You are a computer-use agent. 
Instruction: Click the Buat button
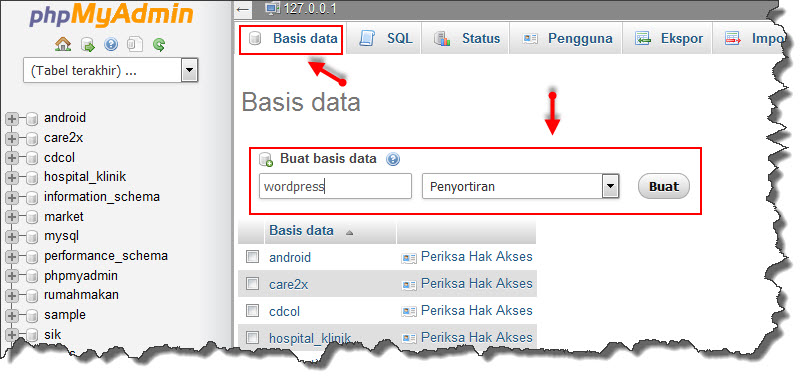click(x=664, y=186)
